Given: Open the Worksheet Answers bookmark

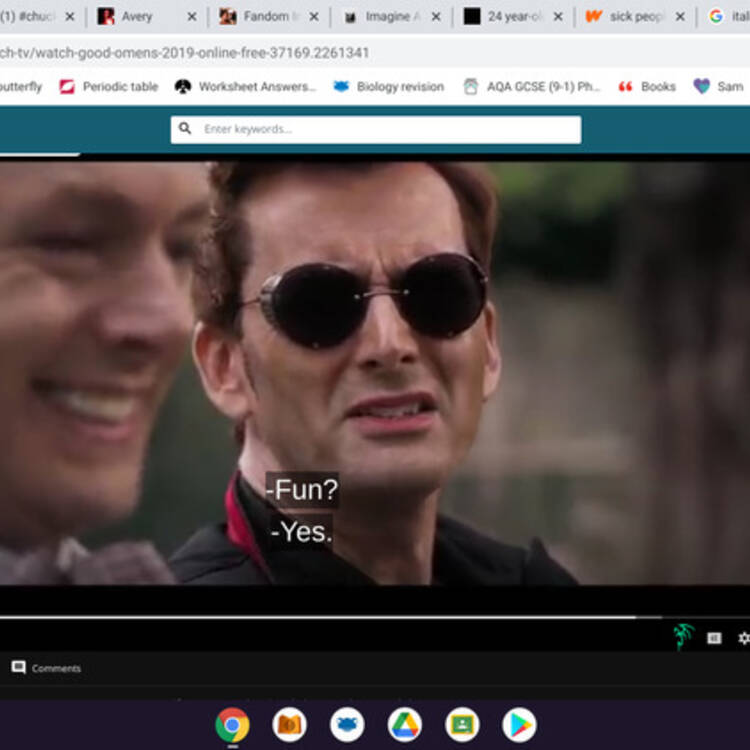Looking at the screenshot, I should click(245, 87).
